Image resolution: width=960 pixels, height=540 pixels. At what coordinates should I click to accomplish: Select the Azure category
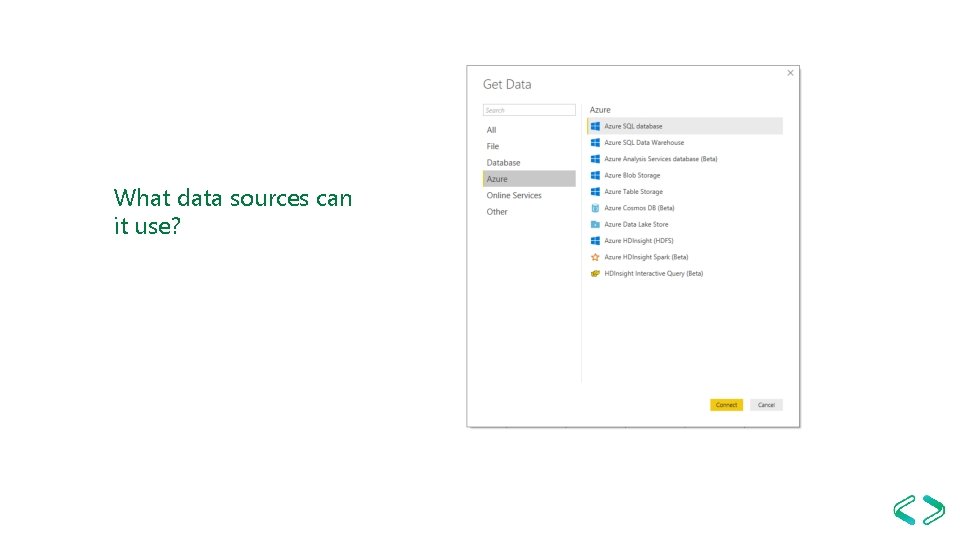coord(529,179)
